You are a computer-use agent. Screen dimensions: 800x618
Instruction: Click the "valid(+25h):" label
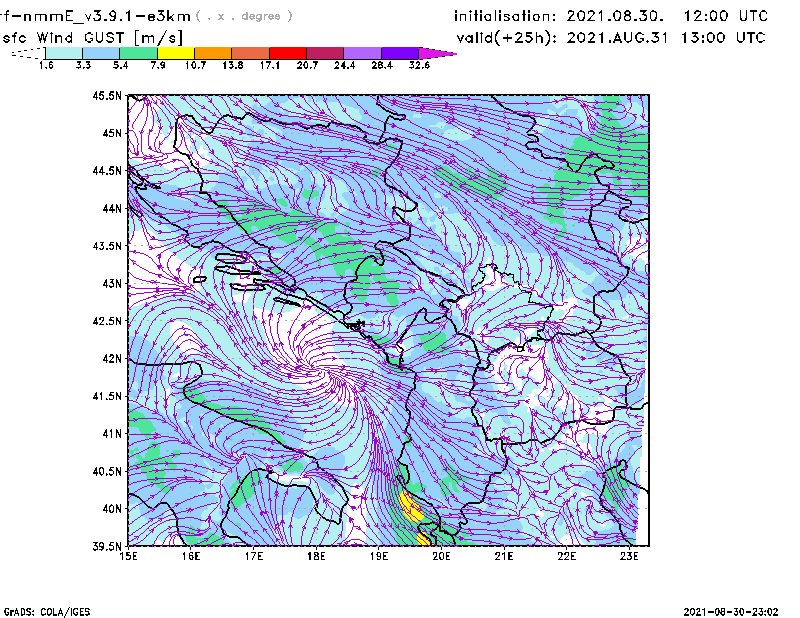coord(507,38)
